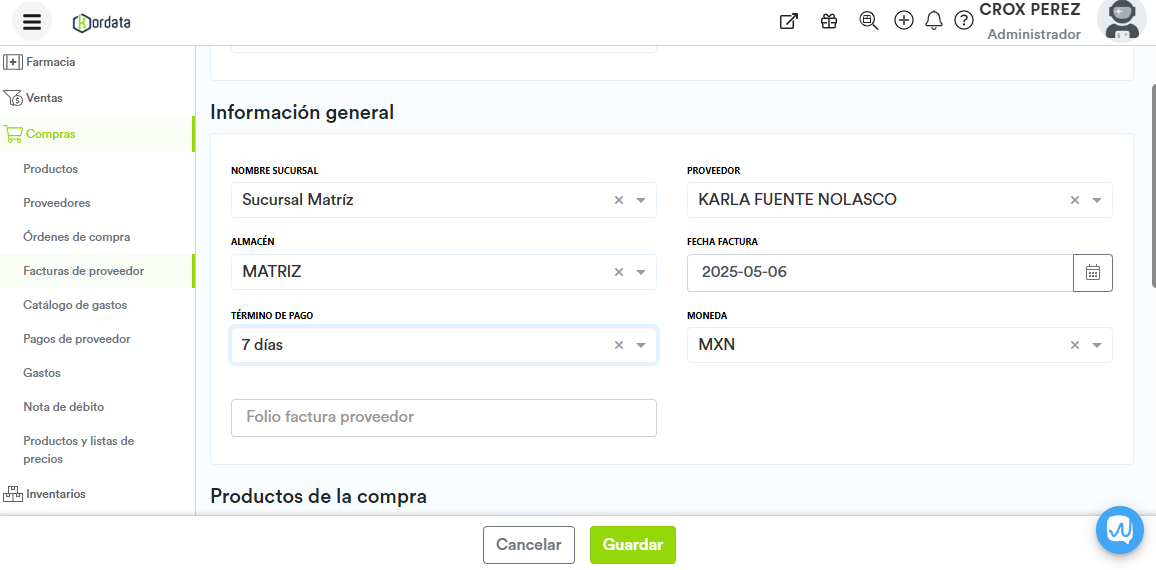
Task: Open the notifications bell
Action: (x=934, y=21)
